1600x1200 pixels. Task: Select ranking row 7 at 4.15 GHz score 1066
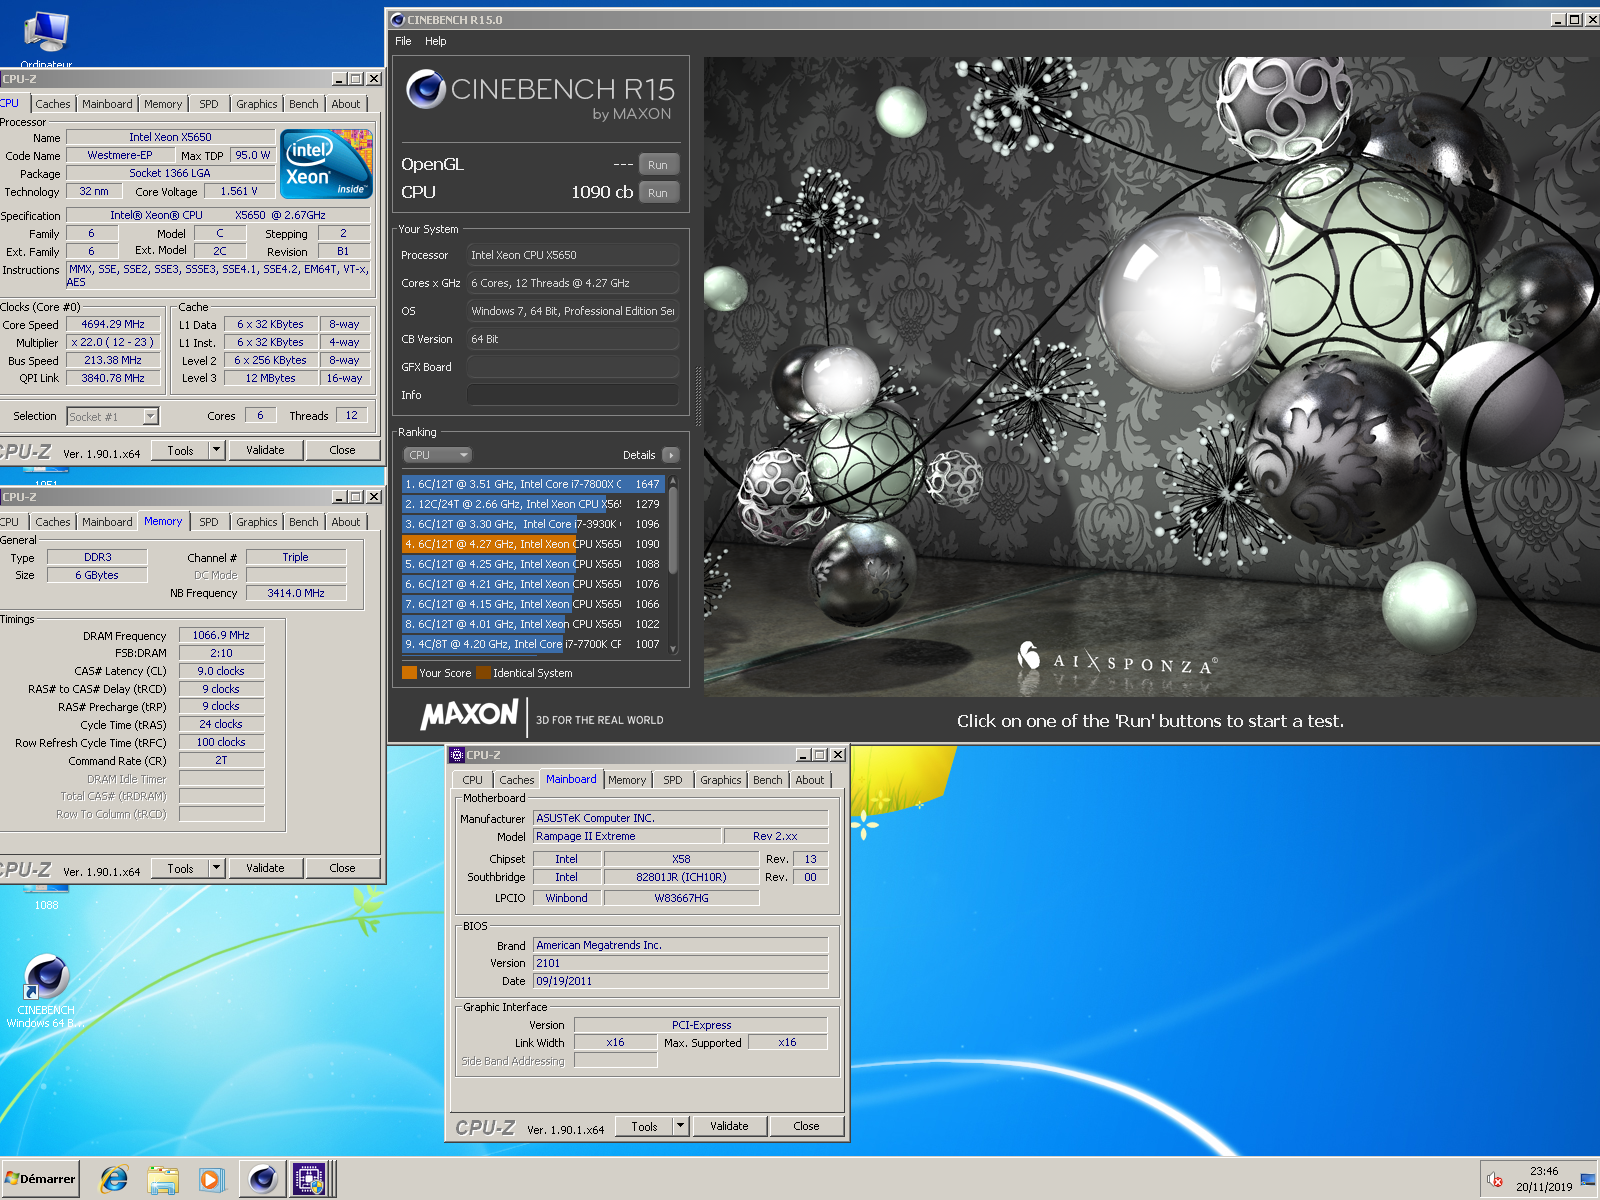[533, 604]
